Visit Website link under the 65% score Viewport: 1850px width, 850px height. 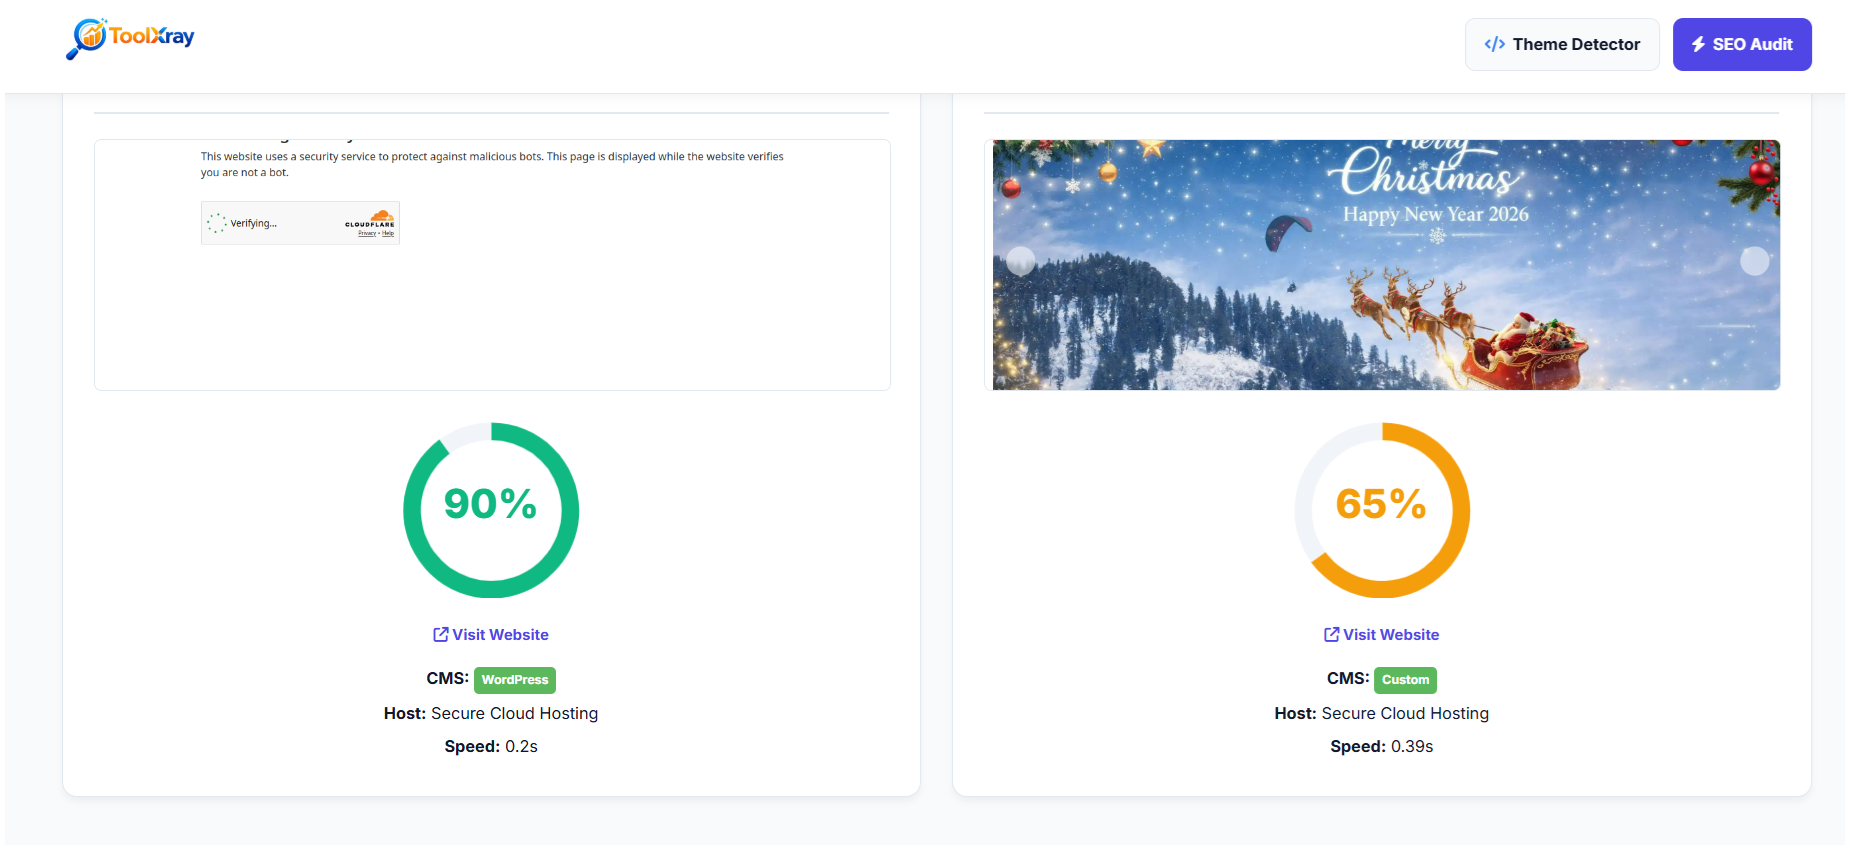click(x=1382, y=635)
